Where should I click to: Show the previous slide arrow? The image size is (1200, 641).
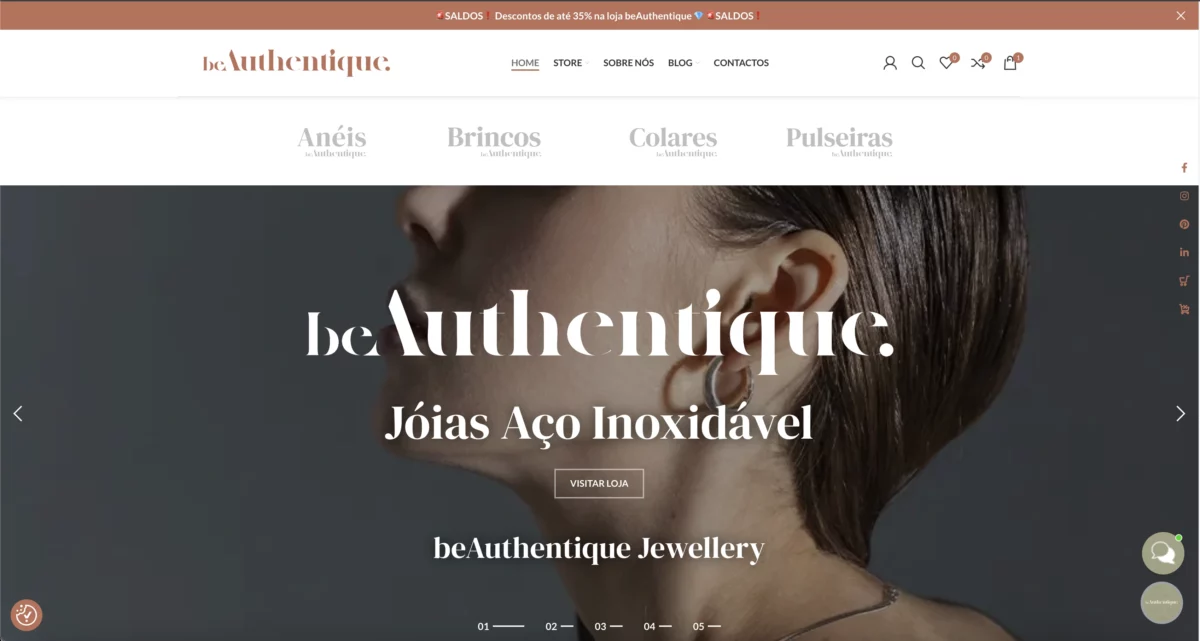(x=17, y=413)
